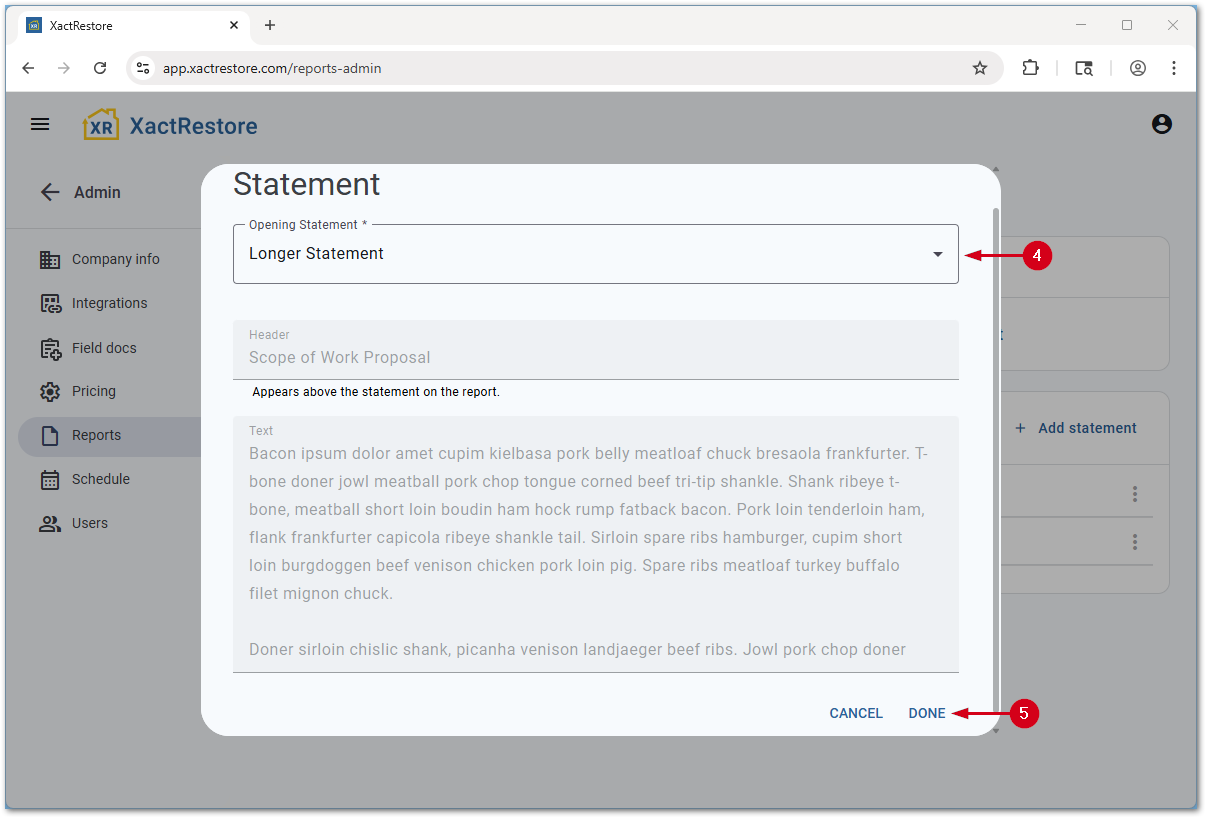Open the kebab menu on the second statement

point(1135,541)
